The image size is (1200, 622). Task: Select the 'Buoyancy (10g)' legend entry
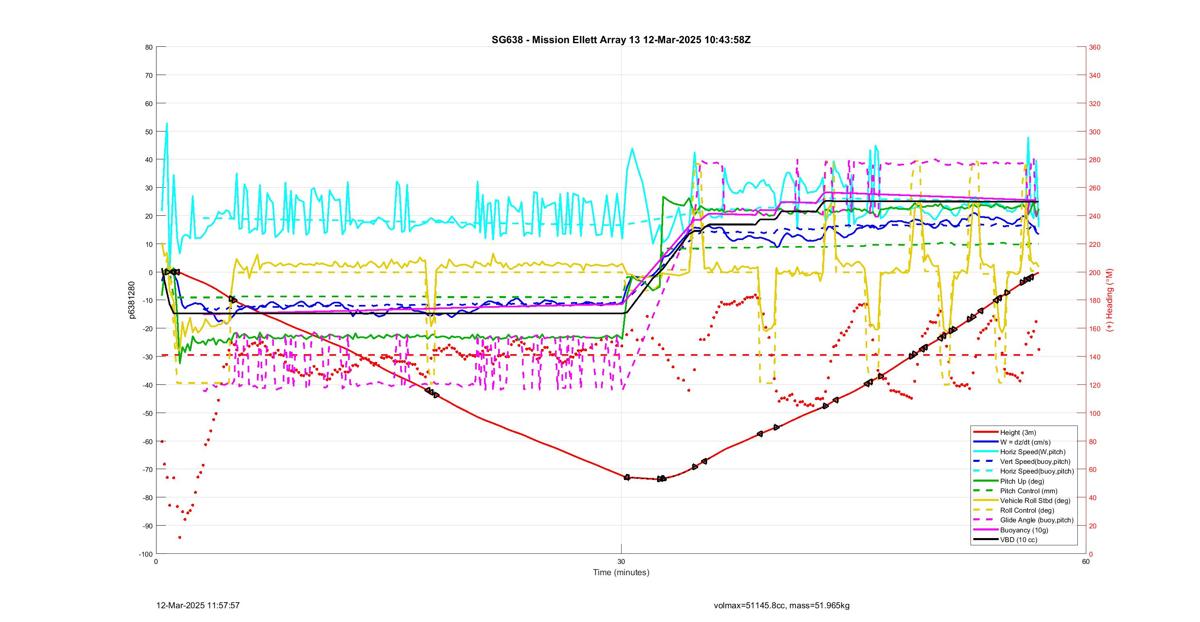(1022, 530)
